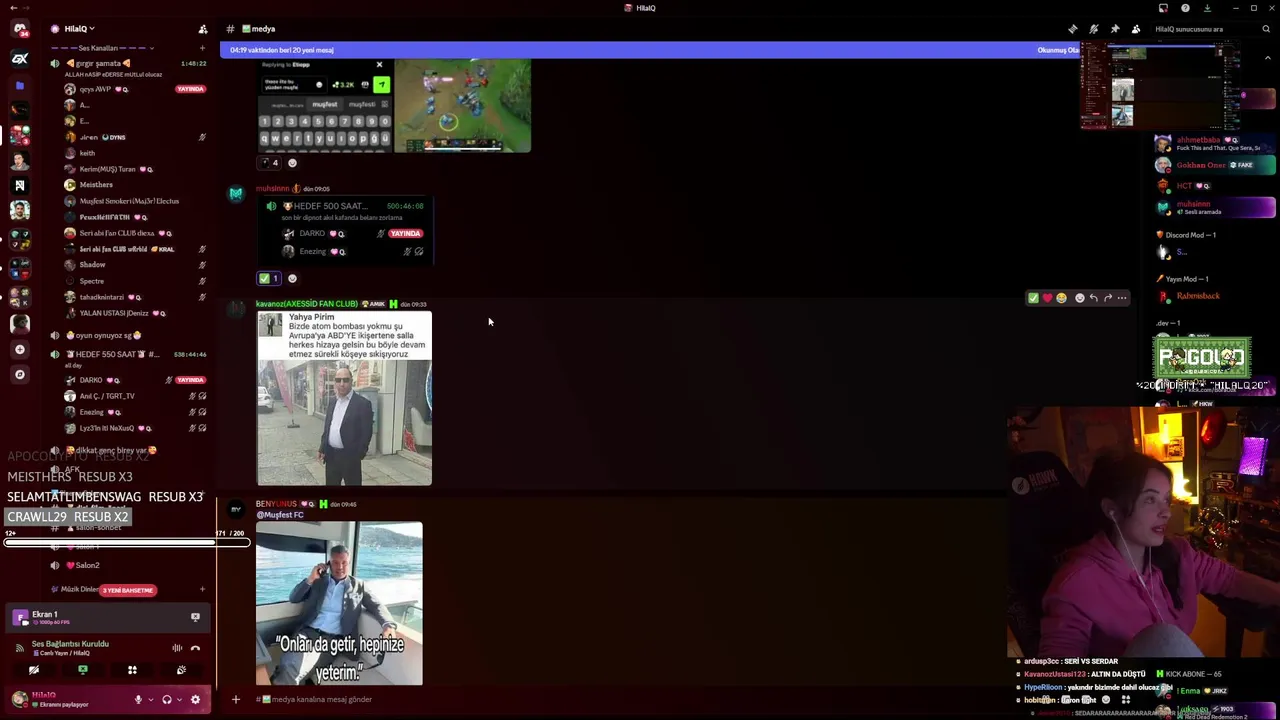Join HEDEF 550 SAAT voice channel
This screenshot has height=720, width=1280.
pyautogui.click(x=113, y=354)
